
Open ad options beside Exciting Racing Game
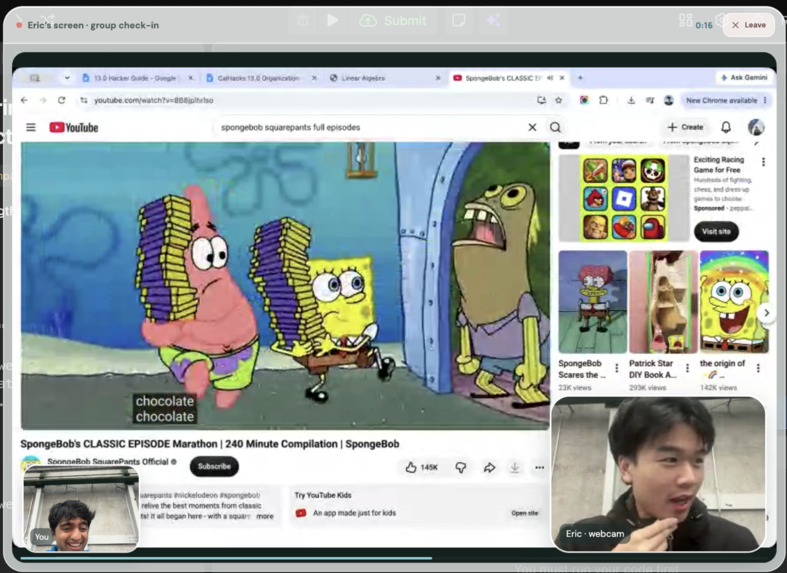[763, 162]
